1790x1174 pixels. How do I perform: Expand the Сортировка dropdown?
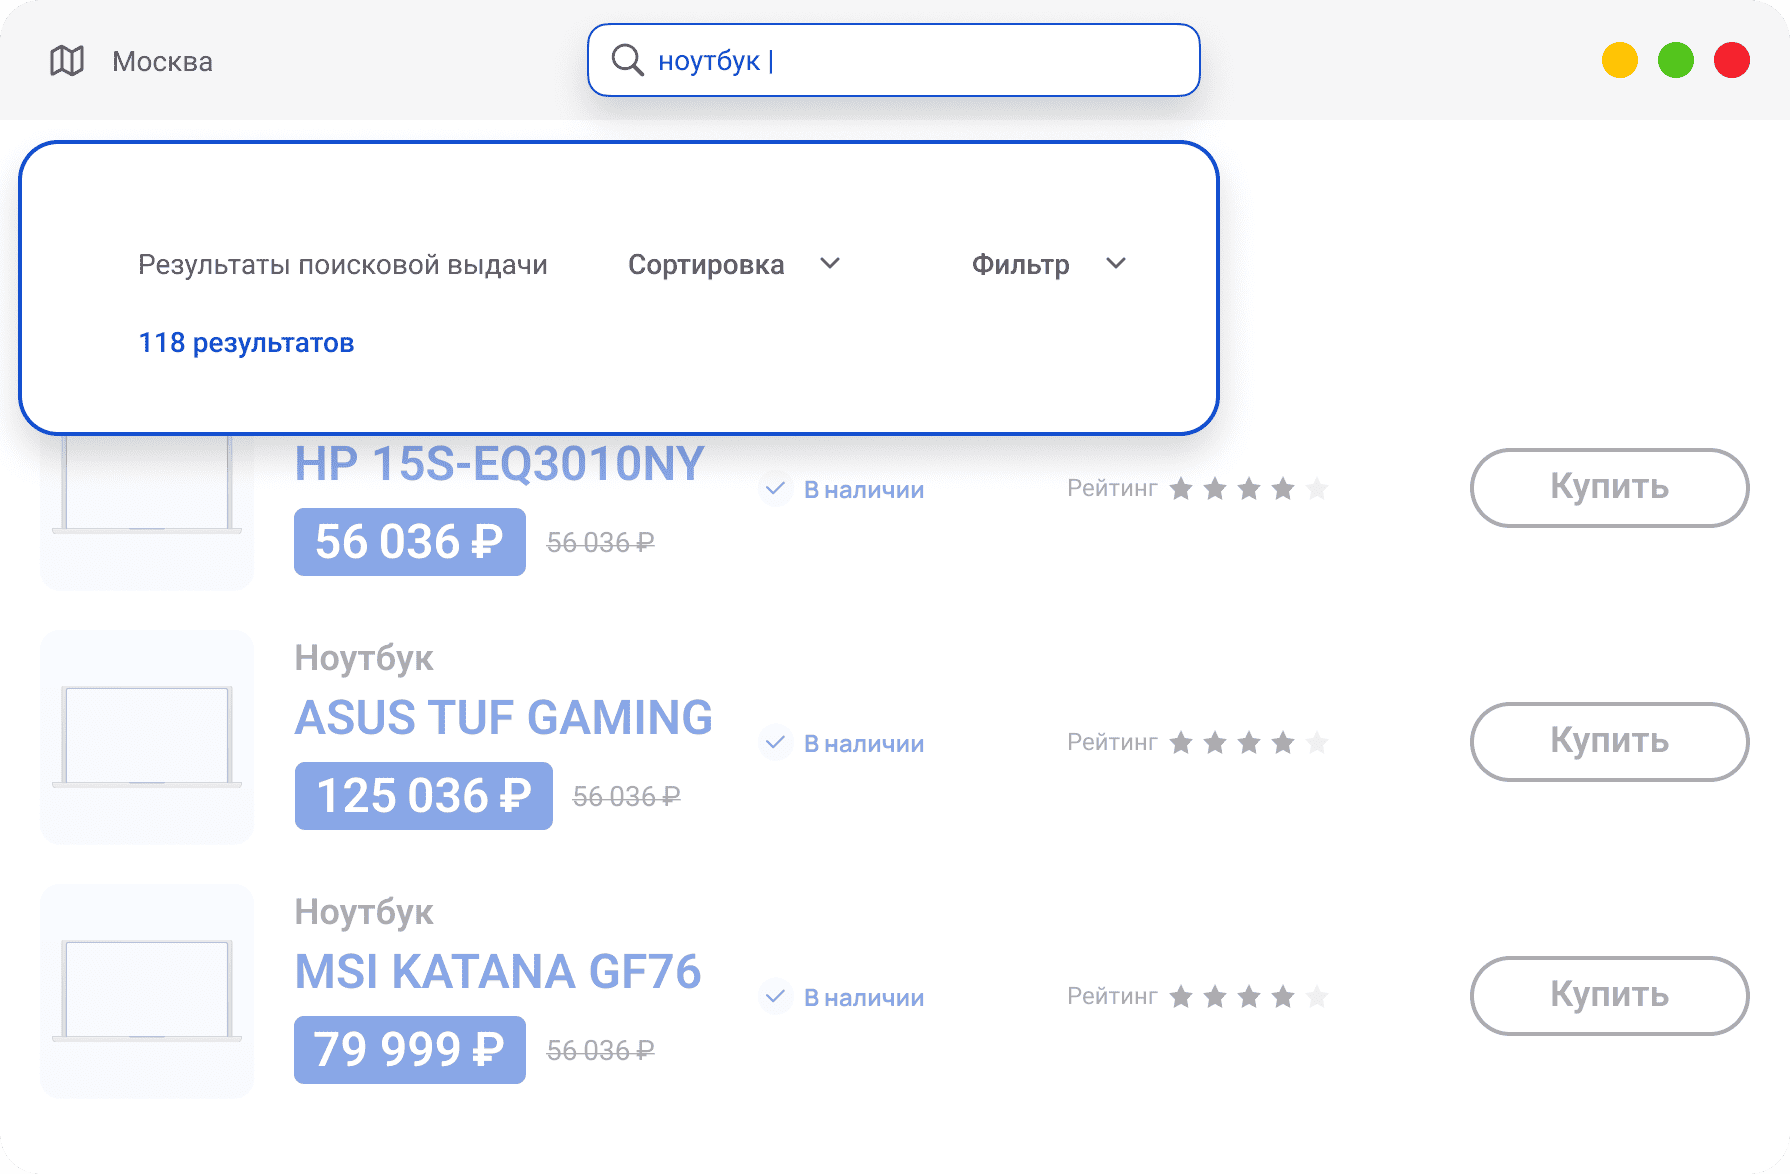733,265
